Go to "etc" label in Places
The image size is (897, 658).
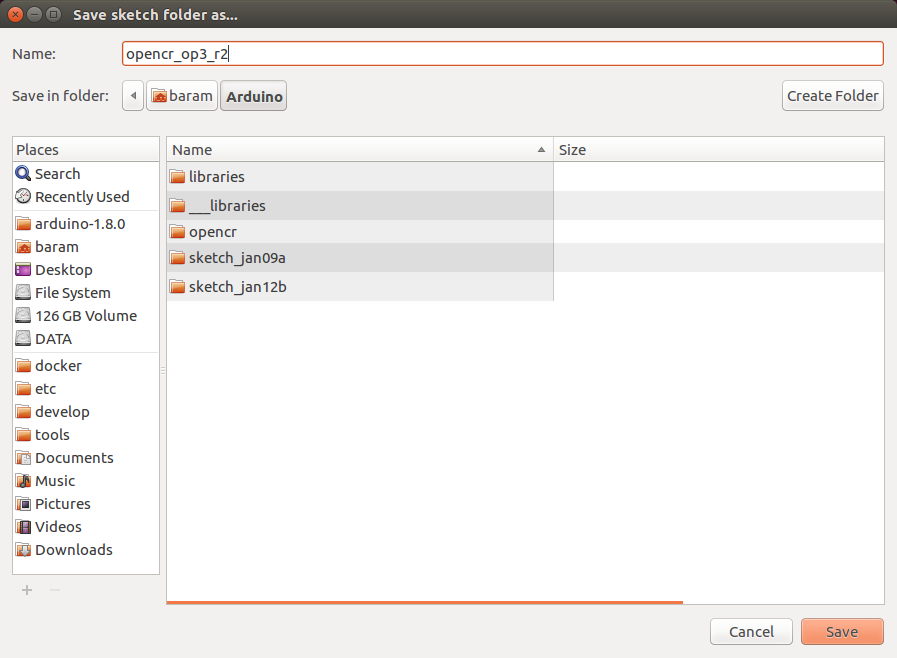point(46,389)
